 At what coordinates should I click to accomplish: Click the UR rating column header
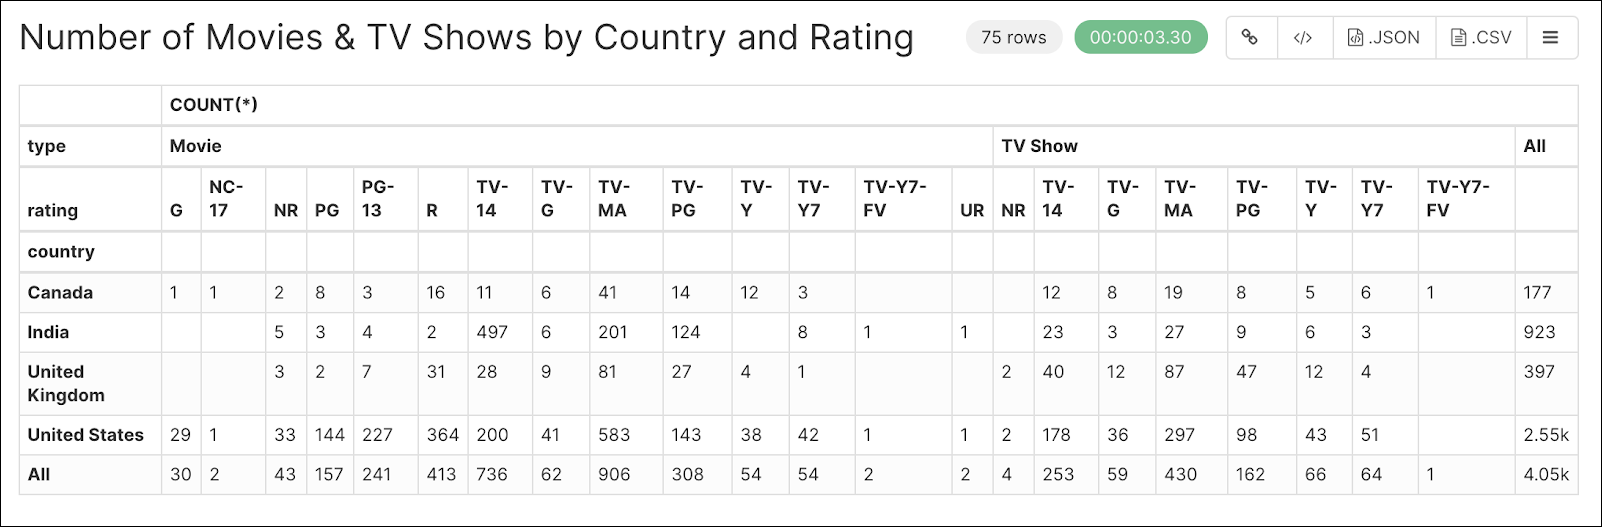tap(971, 210)
